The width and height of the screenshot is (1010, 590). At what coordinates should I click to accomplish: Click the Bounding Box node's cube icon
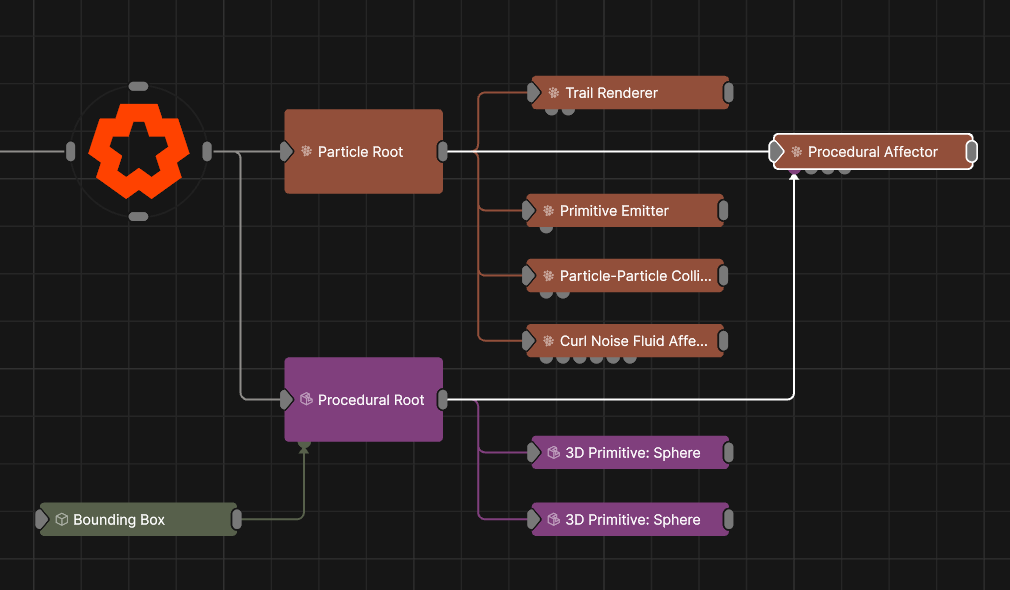coord(61,520)
